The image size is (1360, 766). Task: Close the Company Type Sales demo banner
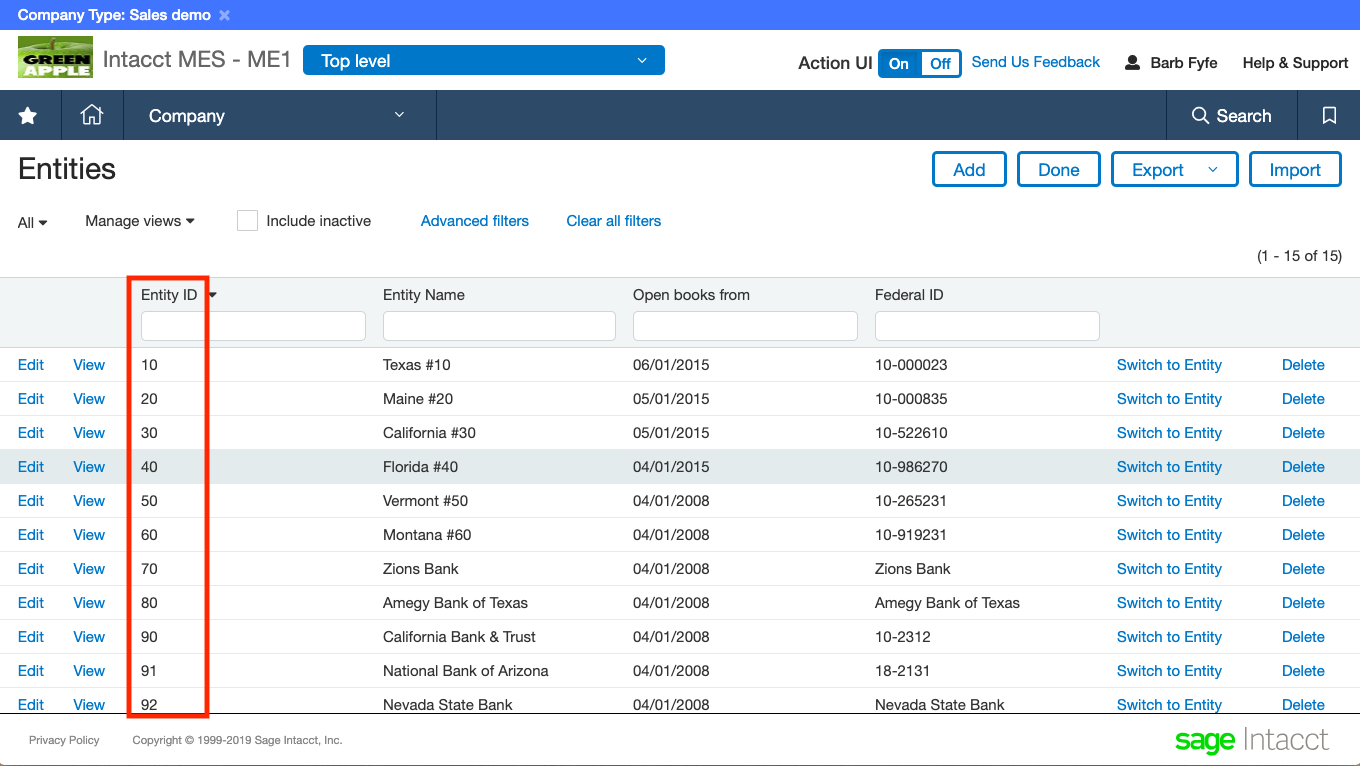coord(224,15)
